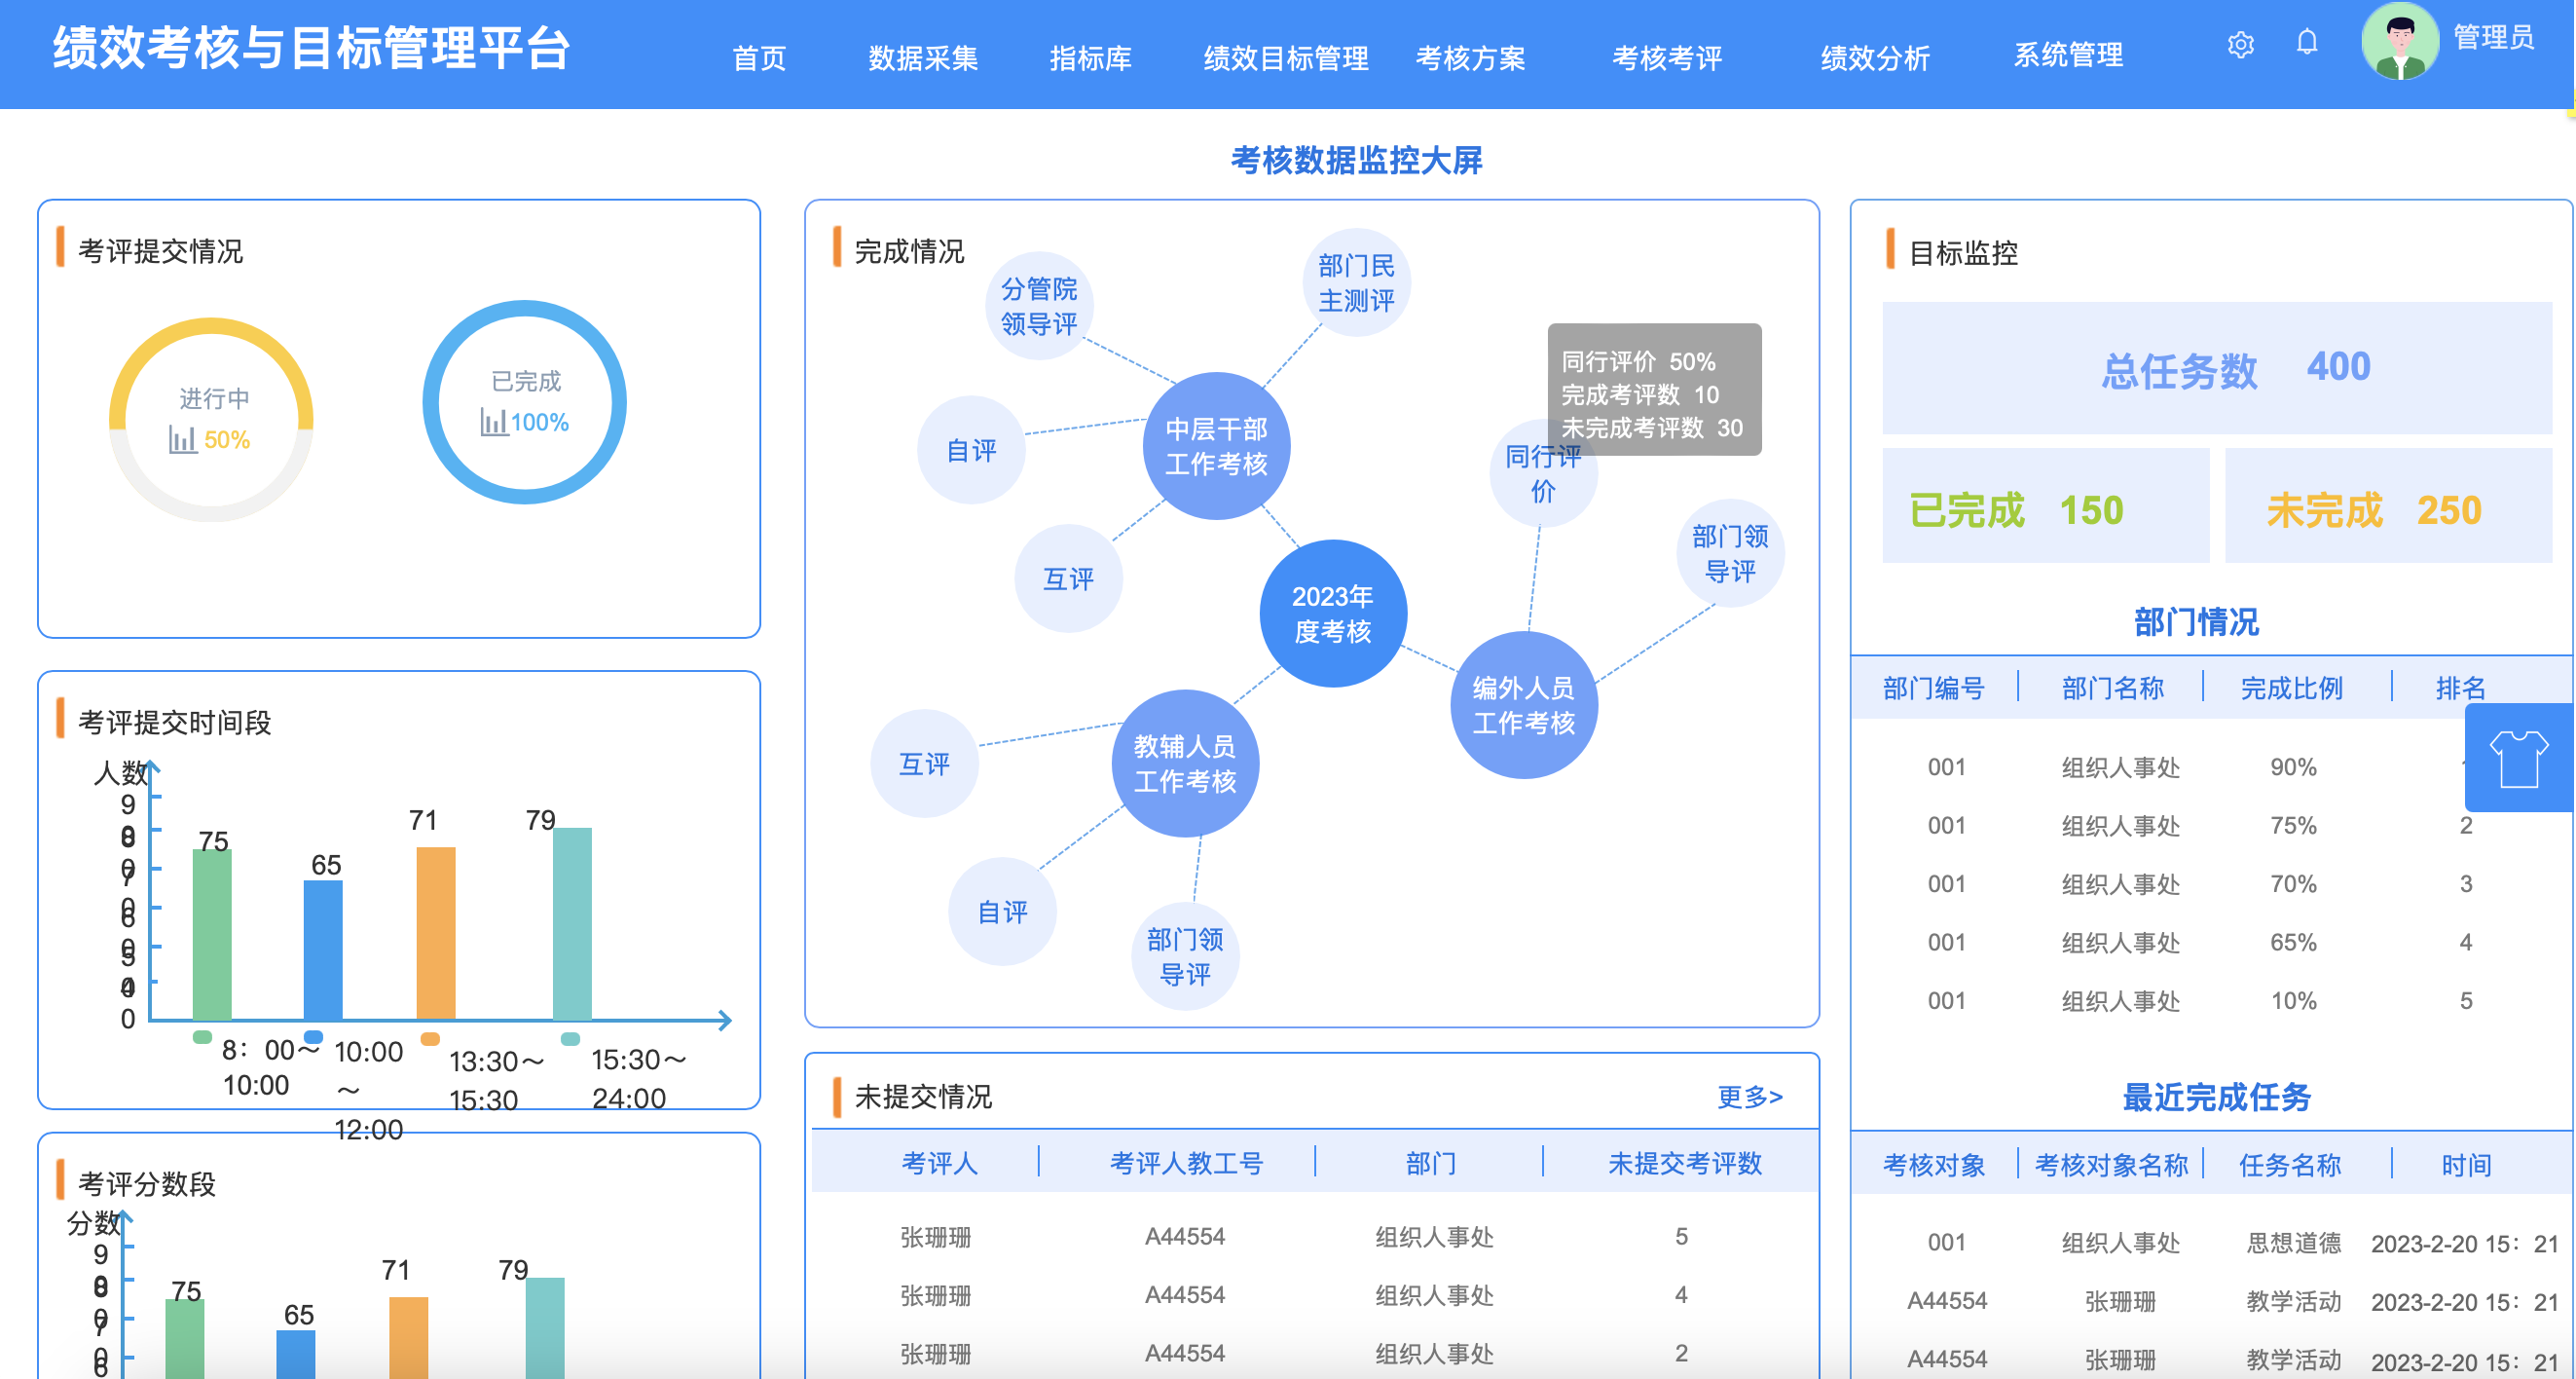2576x1379 pixels.
Task: Open the 考核方案 menu
Action: [1470, 58]
